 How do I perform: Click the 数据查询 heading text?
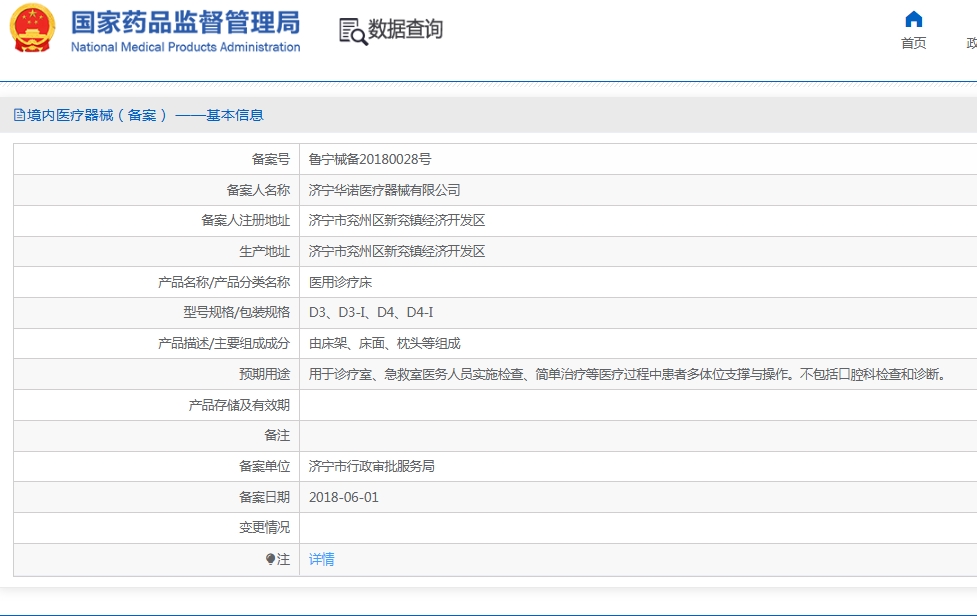[405, 29]
